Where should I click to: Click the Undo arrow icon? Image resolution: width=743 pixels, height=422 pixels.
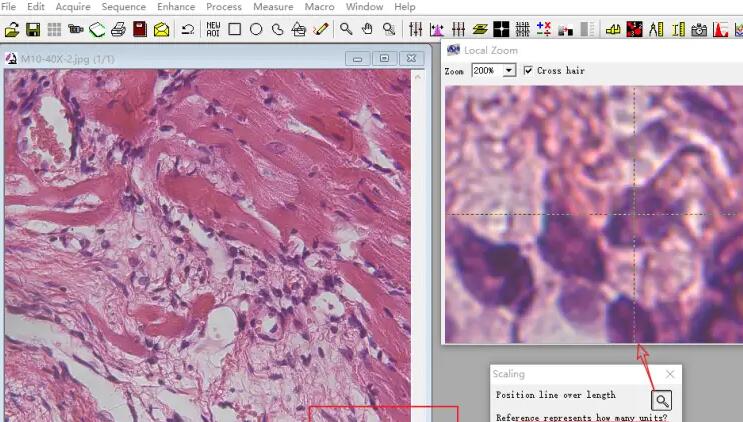coord(187,30)
